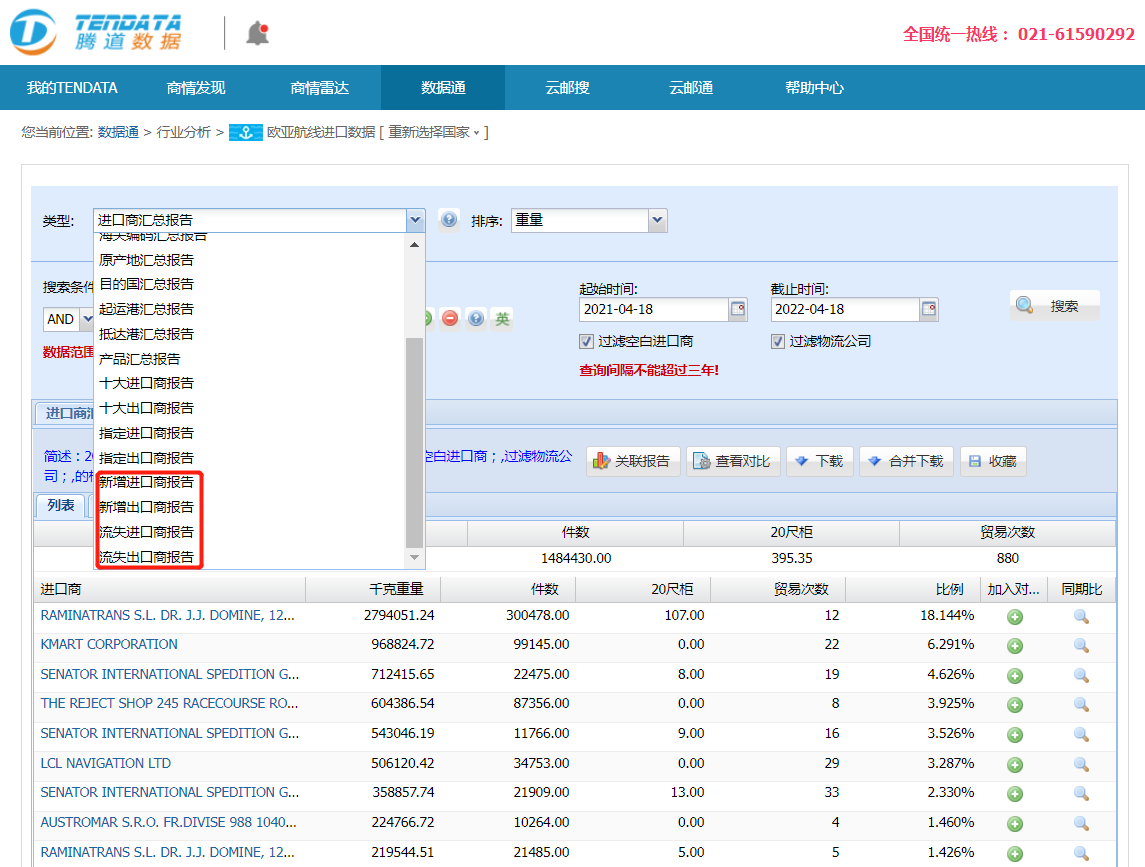Viewport: 1145px width, 867px height.
Task: Open the 排序 dropdown showing 重量
Action: coord(589,220)
